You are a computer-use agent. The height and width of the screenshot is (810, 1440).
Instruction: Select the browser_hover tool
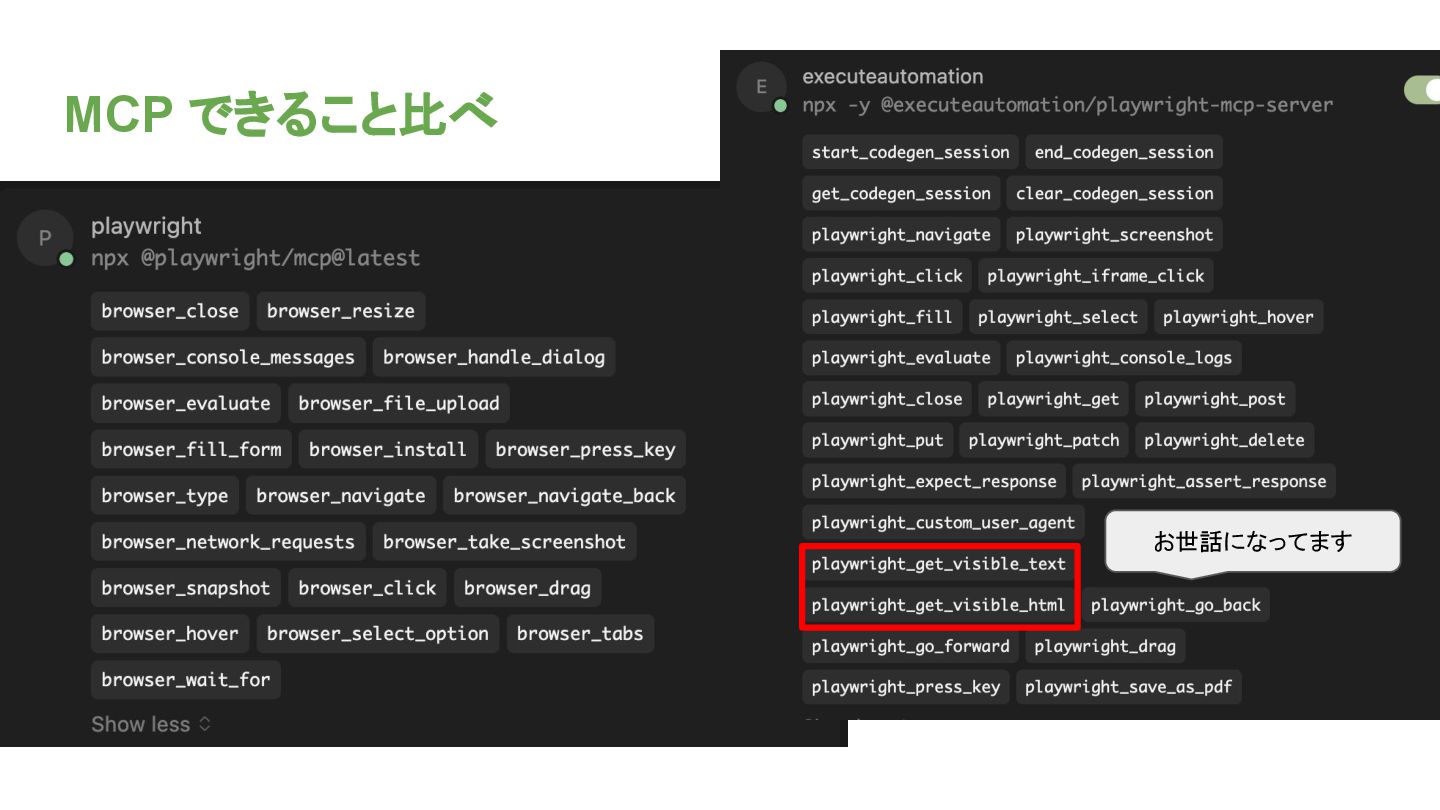pyautogui.click(x=170, y=633)
